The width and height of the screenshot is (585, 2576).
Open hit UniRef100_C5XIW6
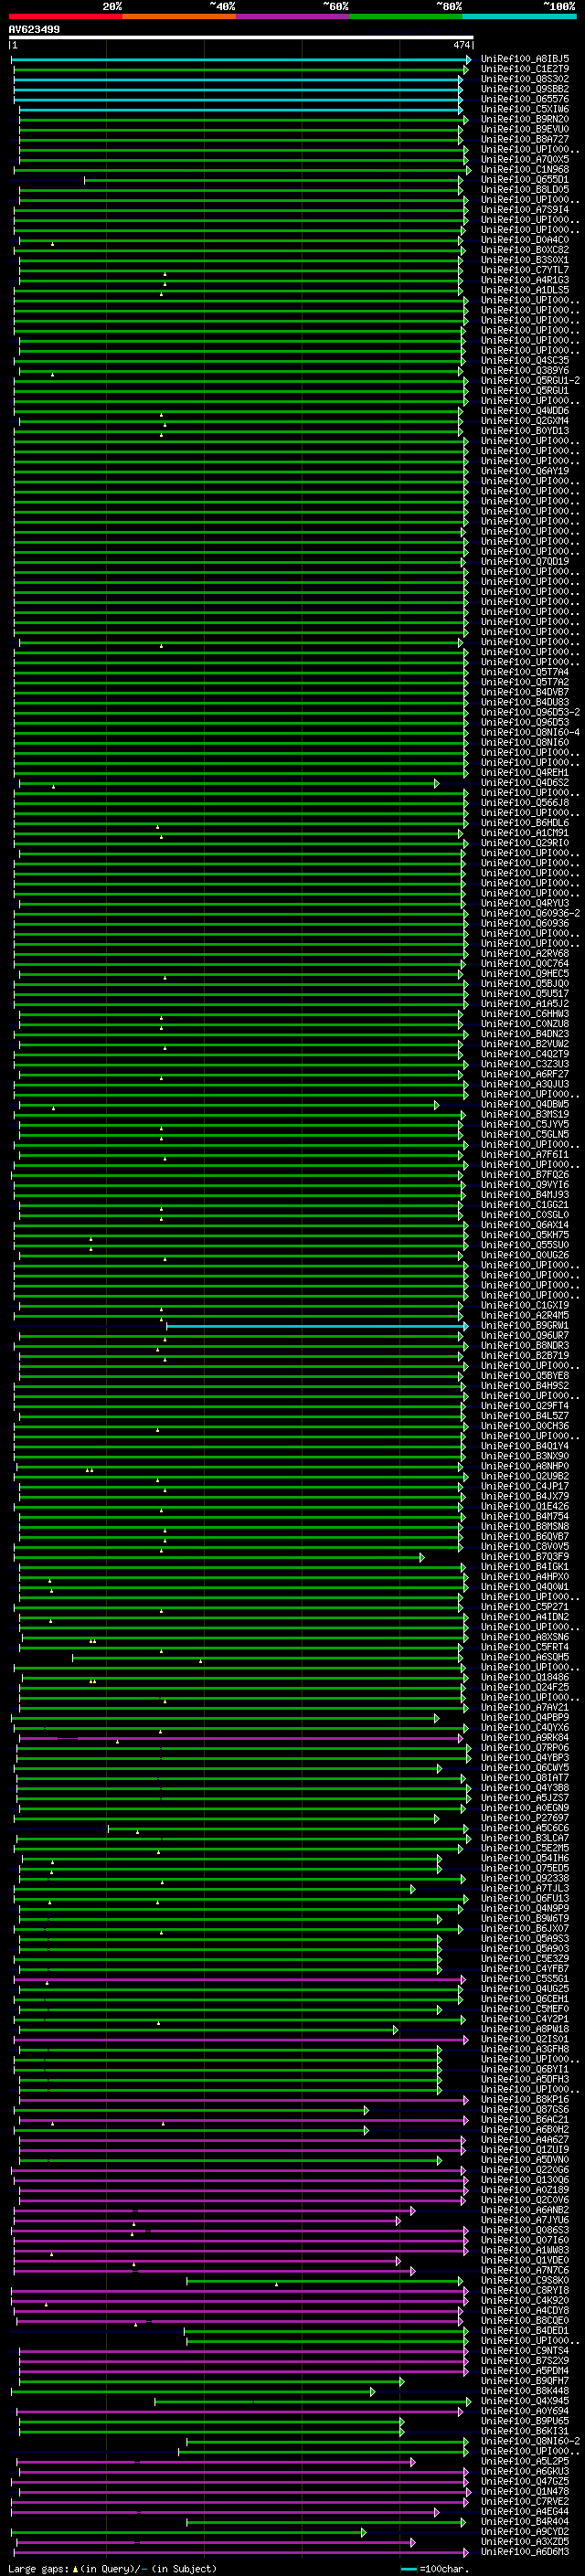click(525, 109)
